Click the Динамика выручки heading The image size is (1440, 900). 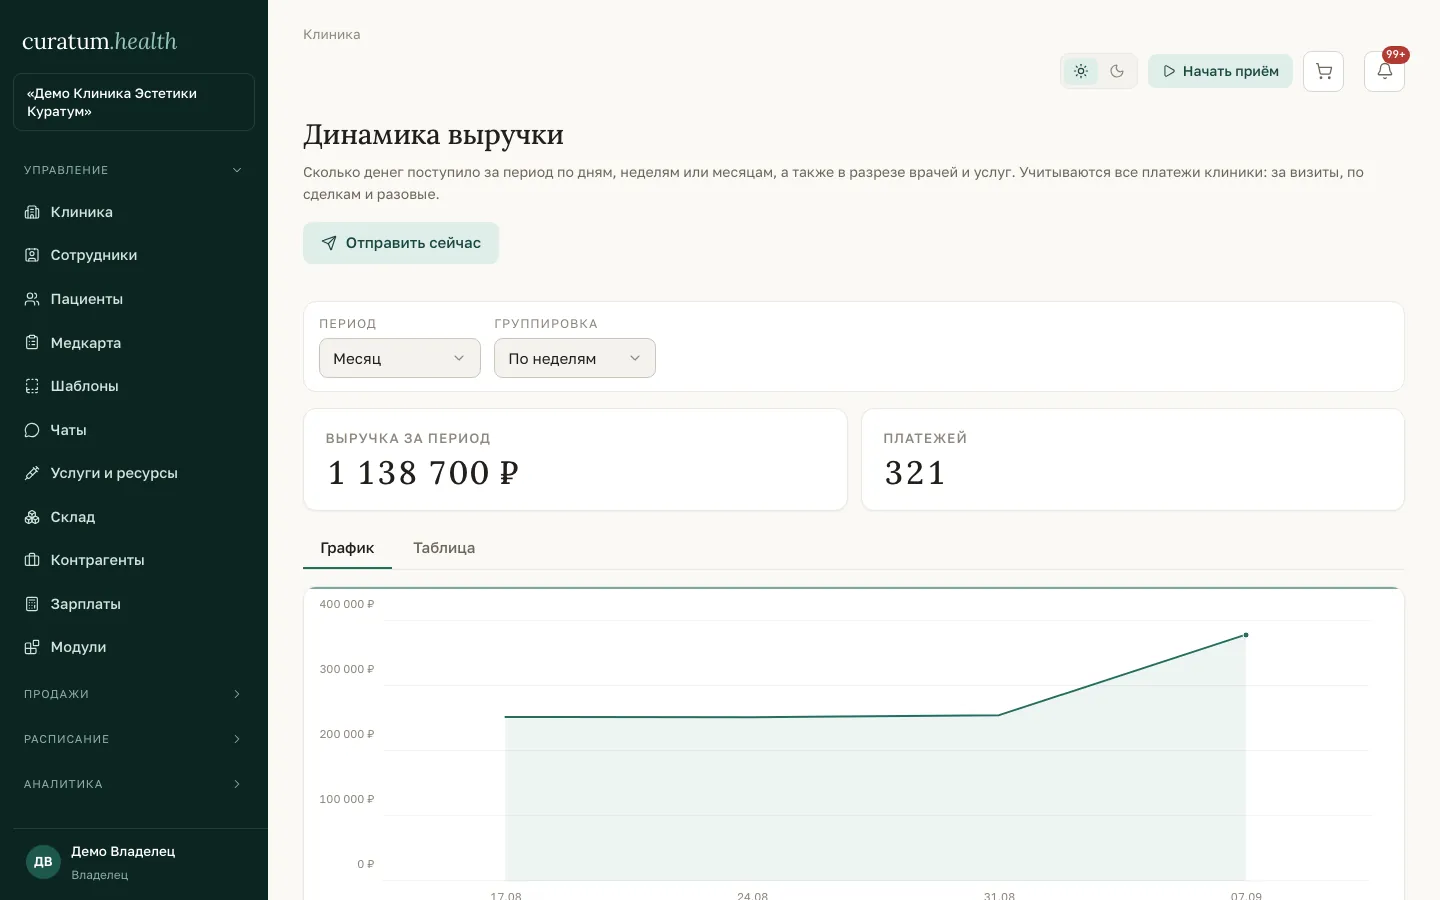(433, 134)
